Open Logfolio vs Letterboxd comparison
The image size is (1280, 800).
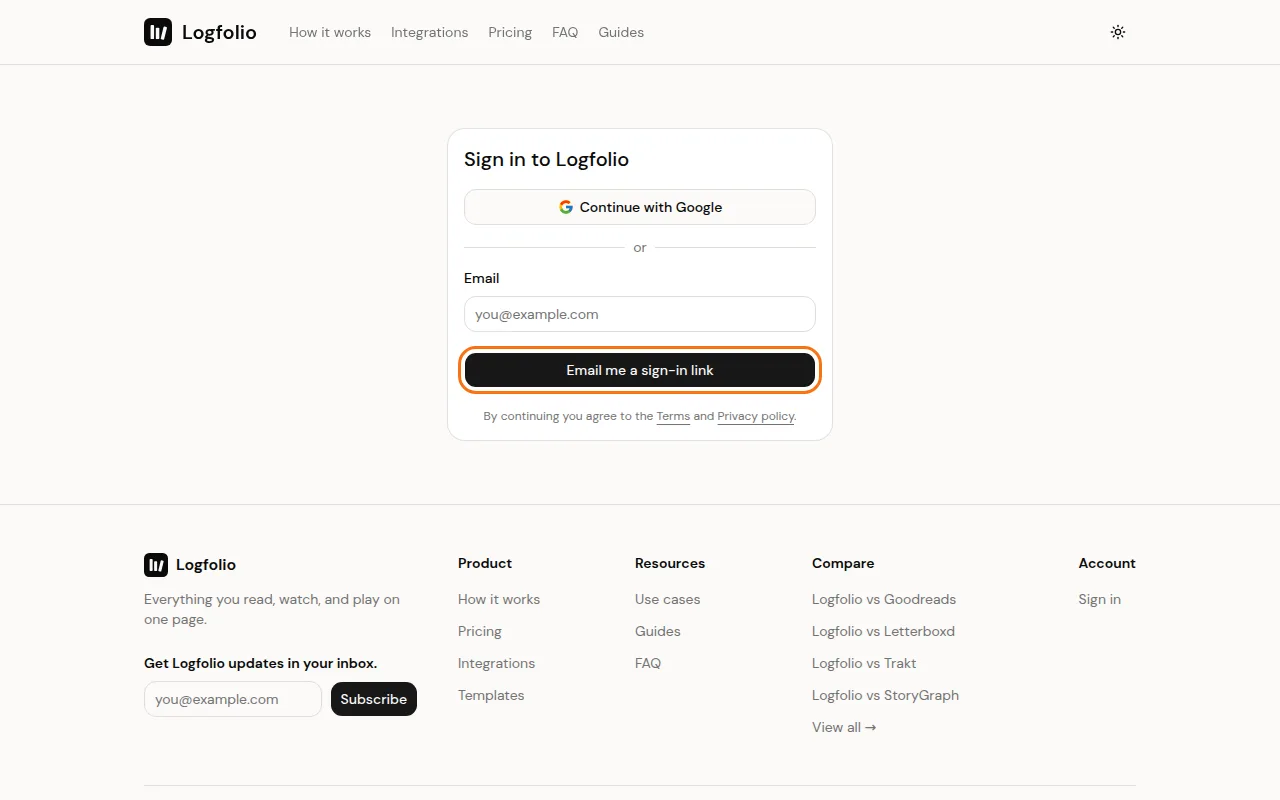883,631
